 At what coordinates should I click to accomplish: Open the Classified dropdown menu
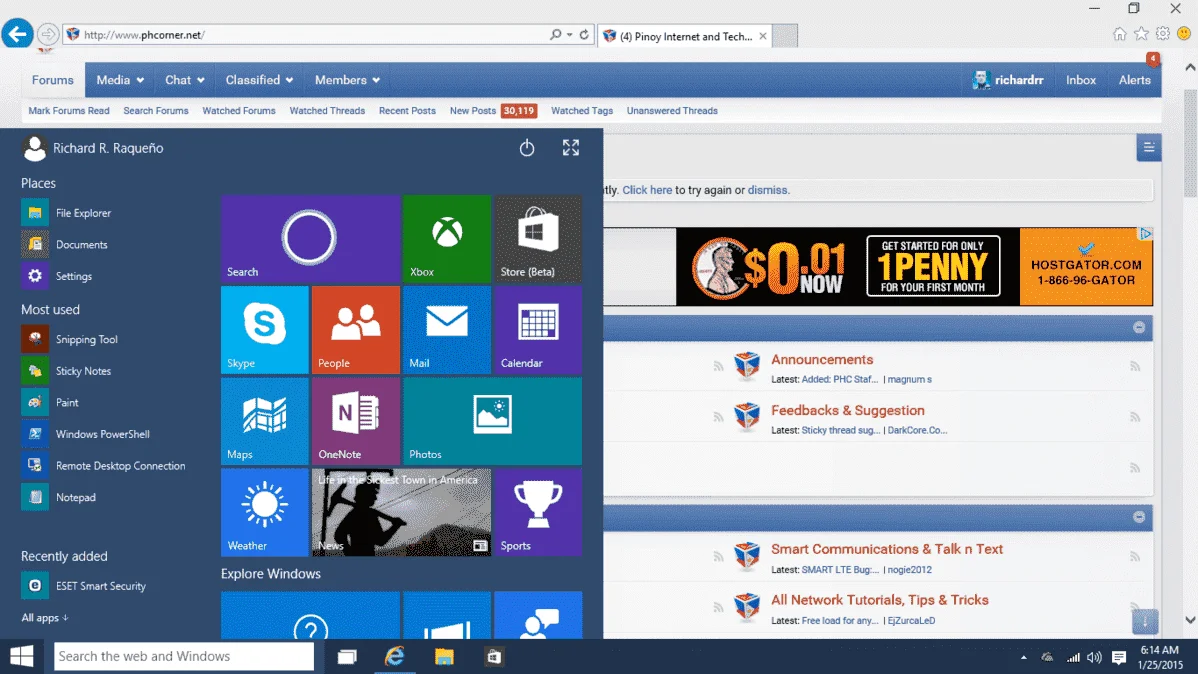[259, 80]
